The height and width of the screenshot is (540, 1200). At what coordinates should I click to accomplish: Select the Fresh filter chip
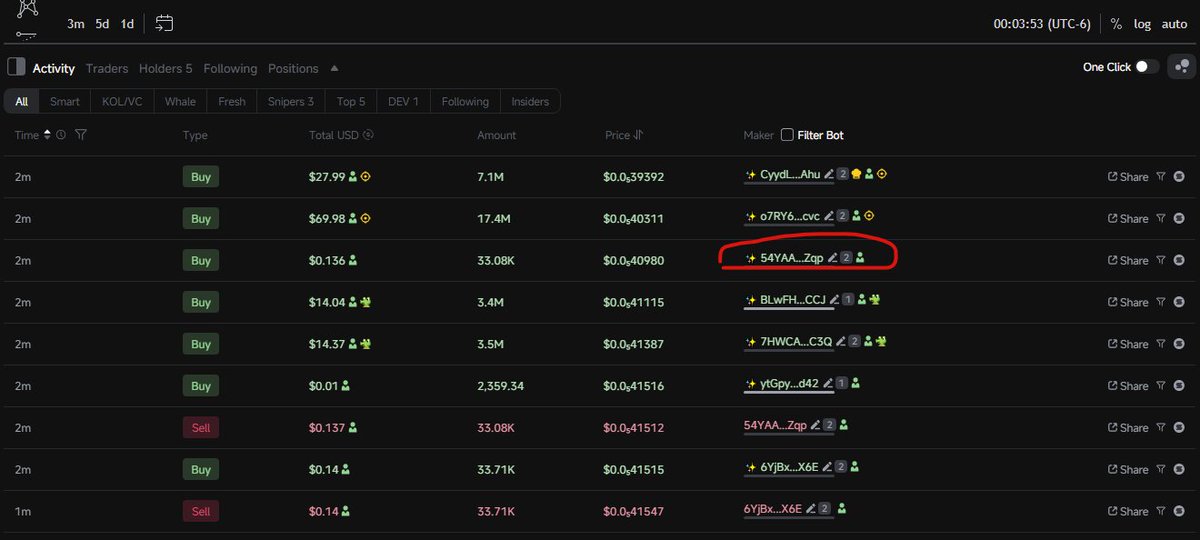[x=232, y=101]
